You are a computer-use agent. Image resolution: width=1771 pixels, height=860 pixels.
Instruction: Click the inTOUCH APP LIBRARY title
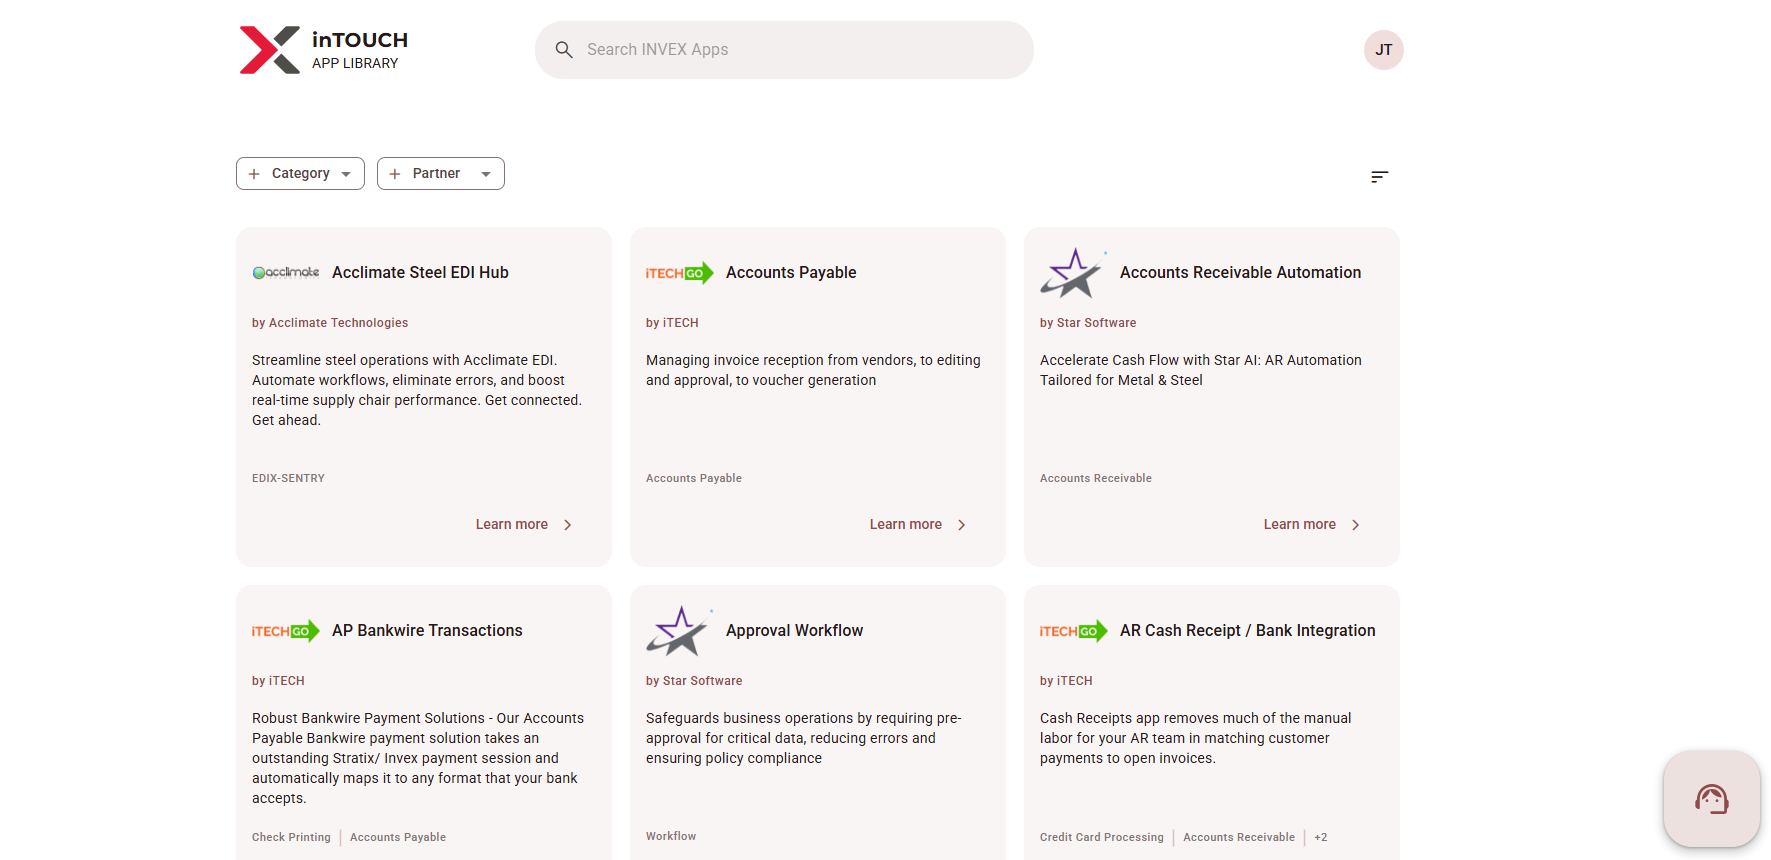tap(360, 50)
